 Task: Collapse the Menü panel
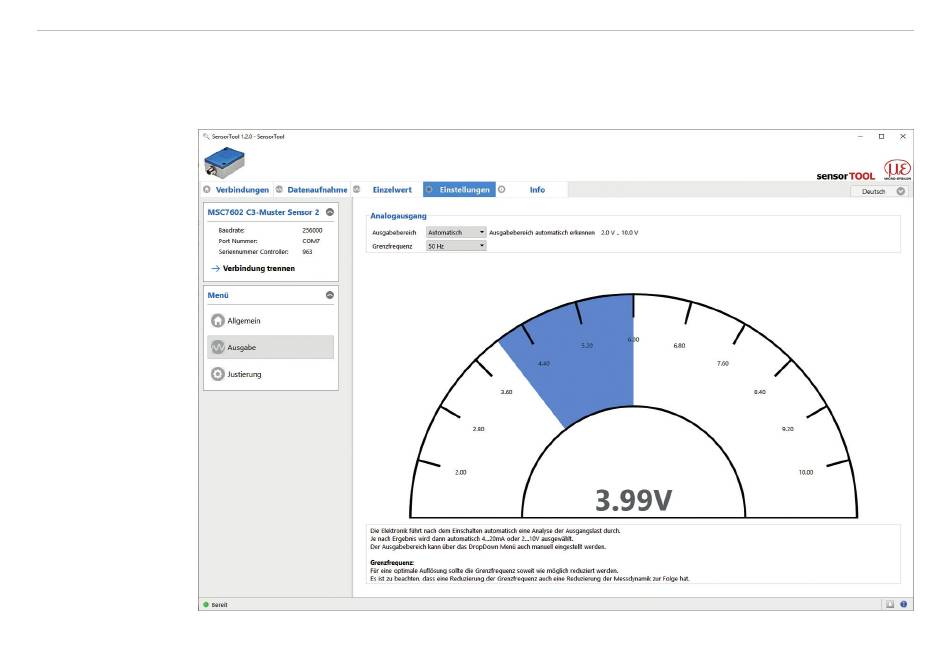330,295
